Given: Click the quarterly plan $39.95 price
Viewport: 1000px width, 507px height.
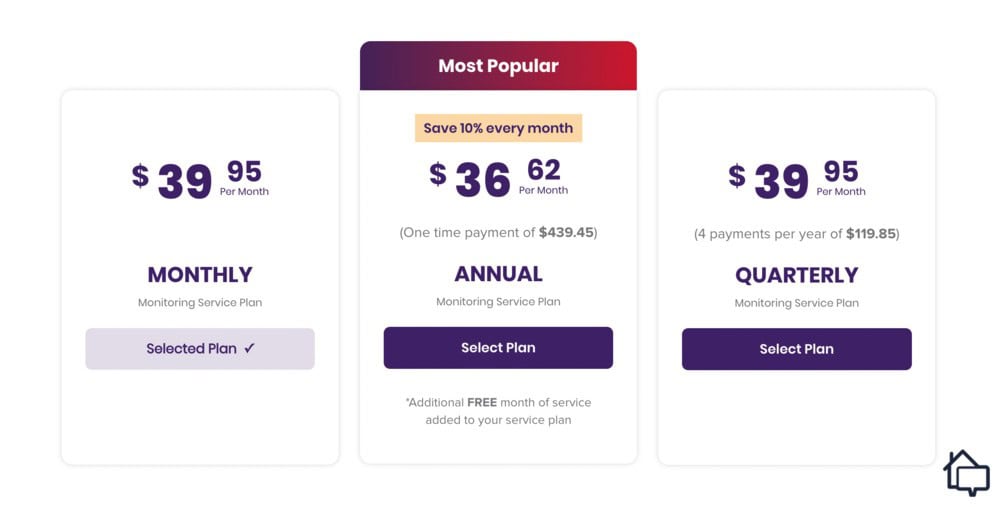Looking at the screenshot, I should pyautogui.click(x=797, y=180).
